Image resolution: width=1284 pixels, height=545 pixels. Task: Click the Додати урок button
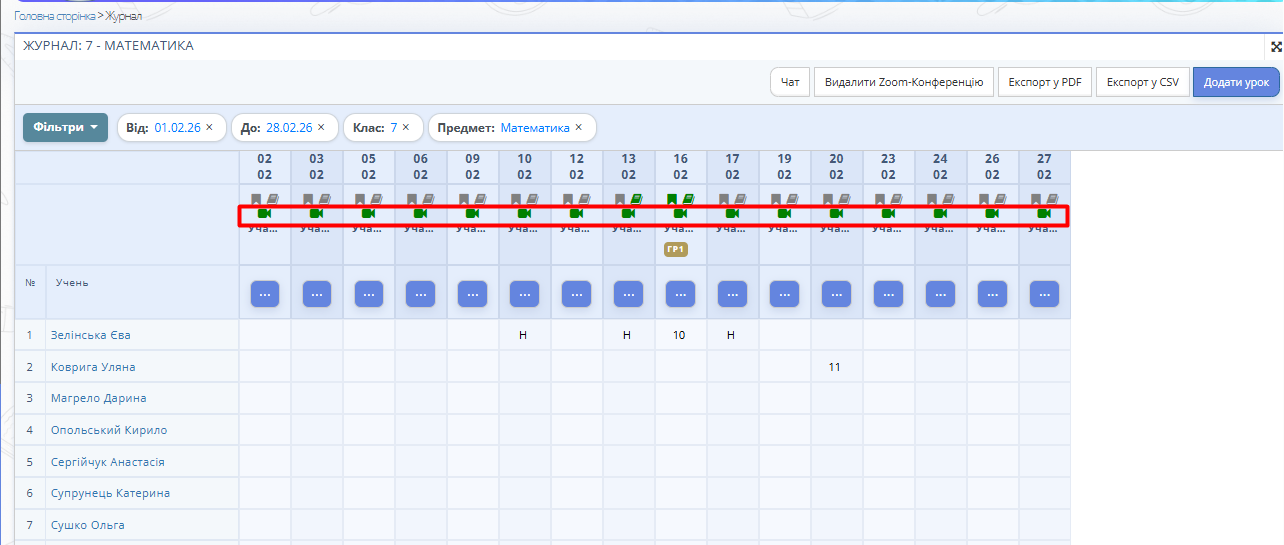tap(1236, 82)
